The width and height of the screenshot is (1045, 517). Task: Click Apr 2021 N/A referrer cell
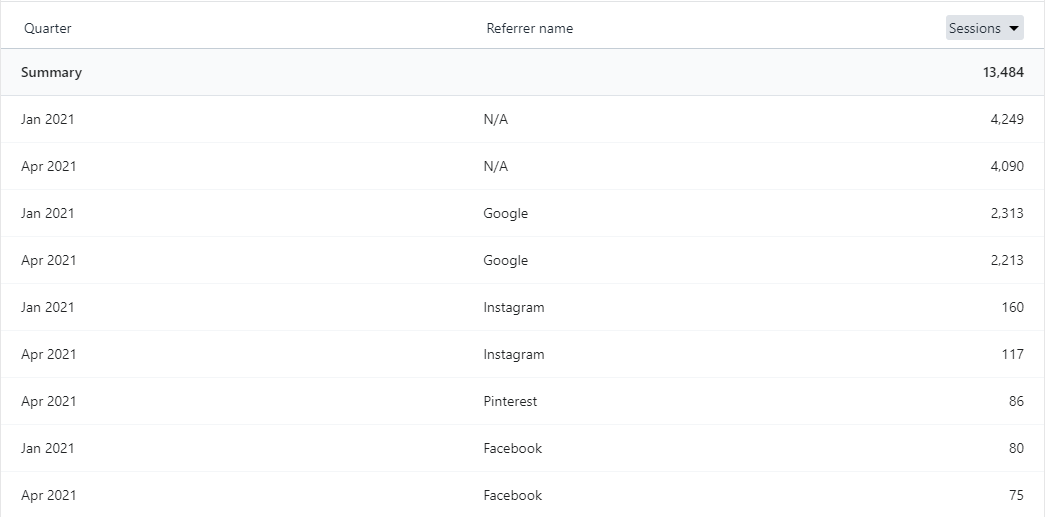tap(495, 166)
